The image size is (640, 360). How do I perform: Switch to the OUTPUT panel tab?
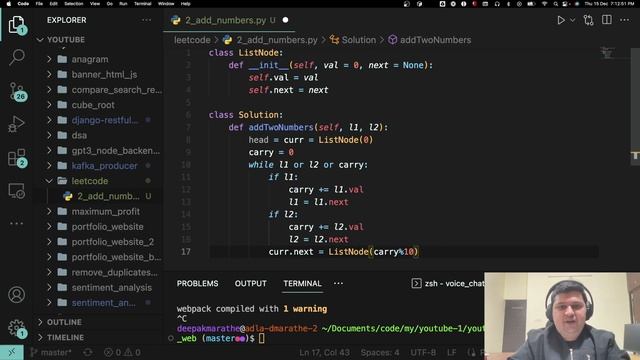(251, 283)
